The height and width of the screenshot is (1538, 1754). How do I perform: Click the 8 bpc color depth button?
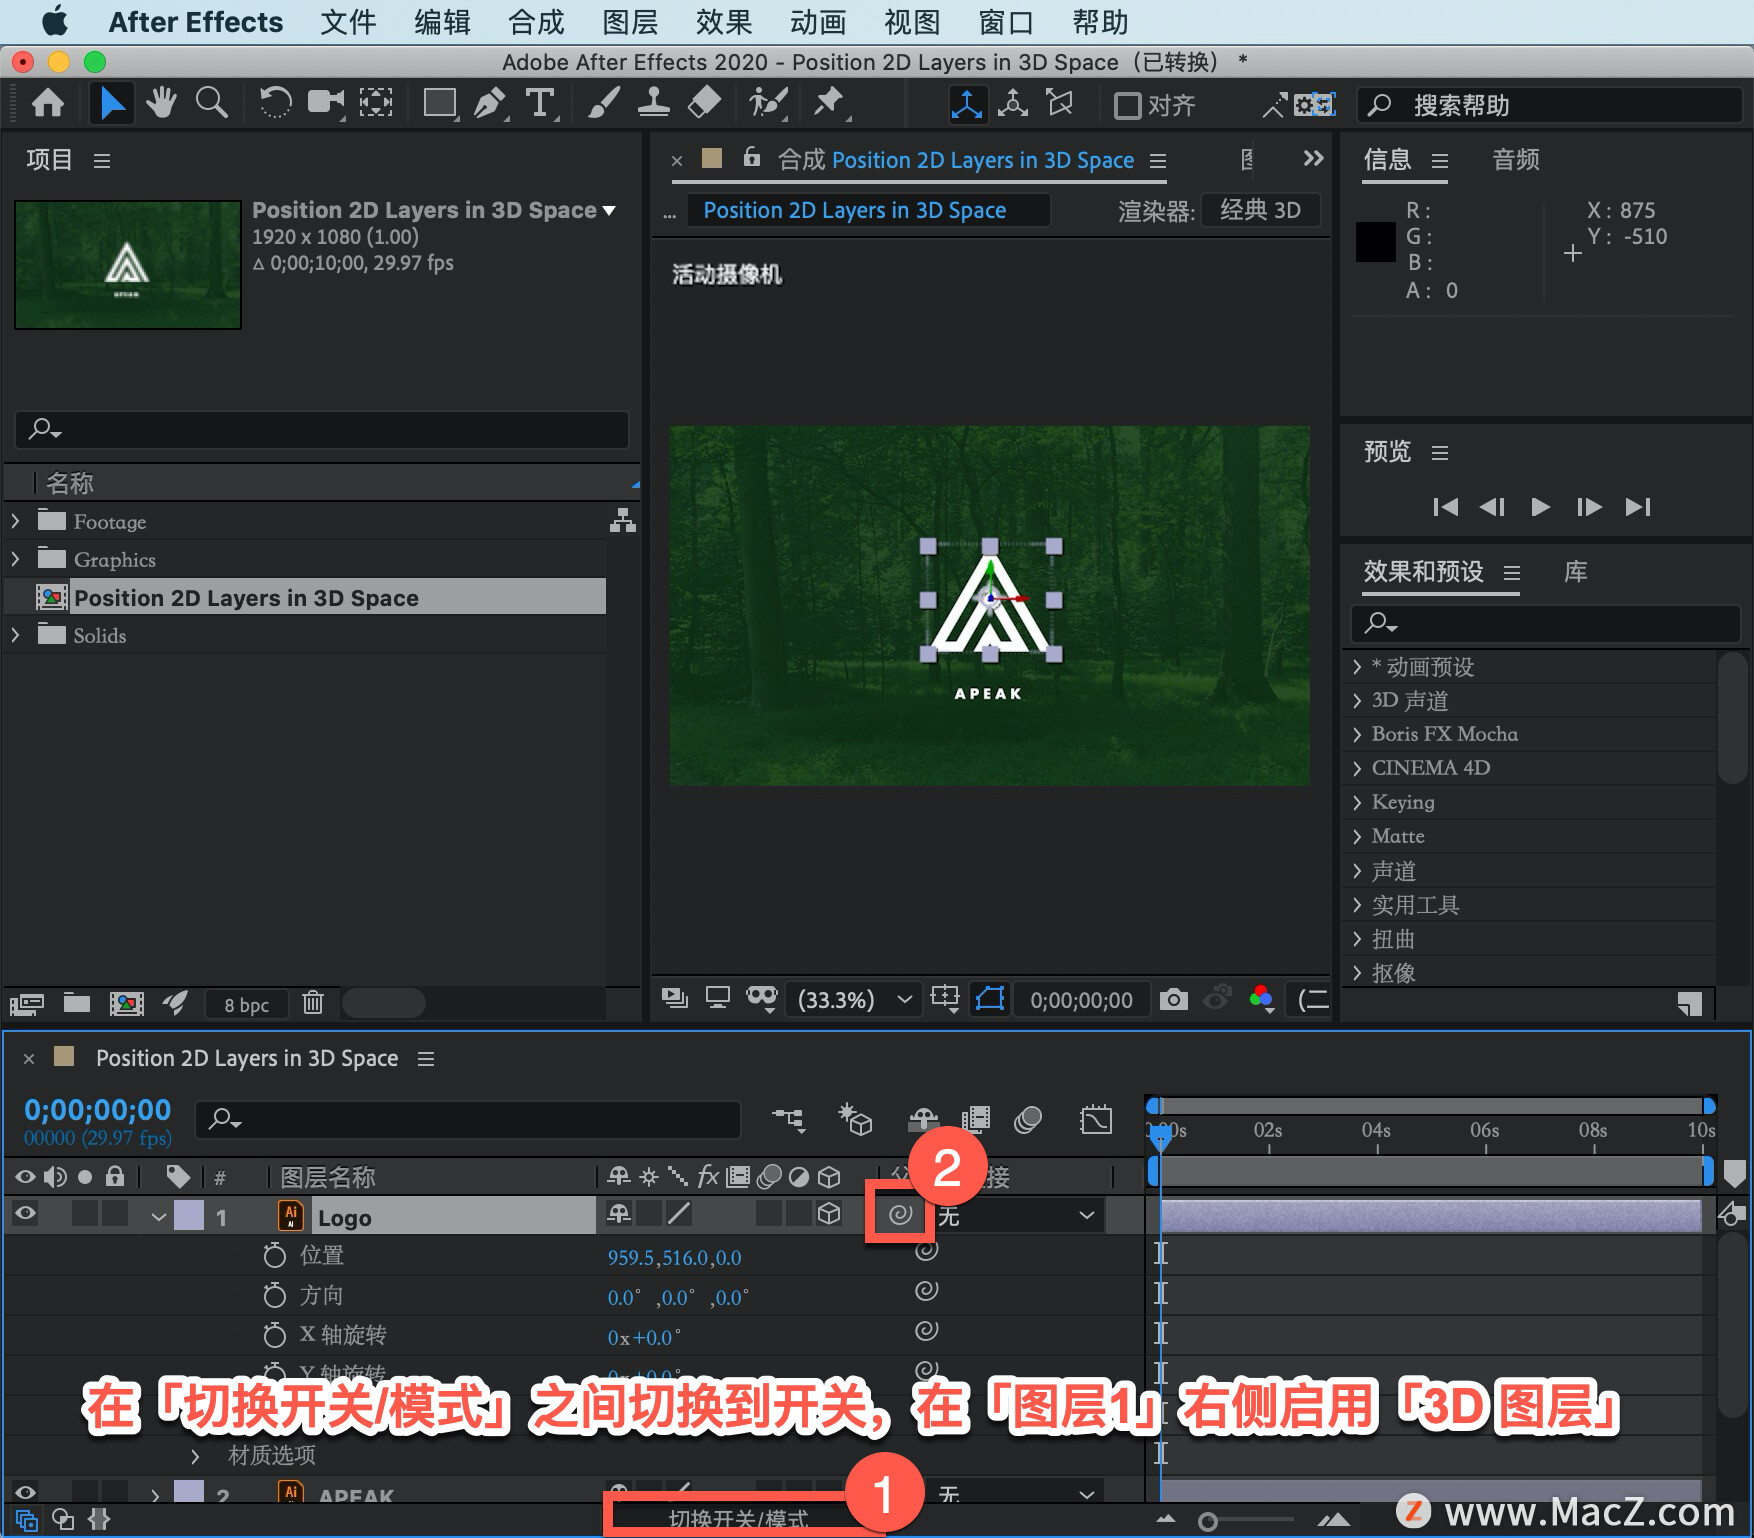pos(246,1004)
